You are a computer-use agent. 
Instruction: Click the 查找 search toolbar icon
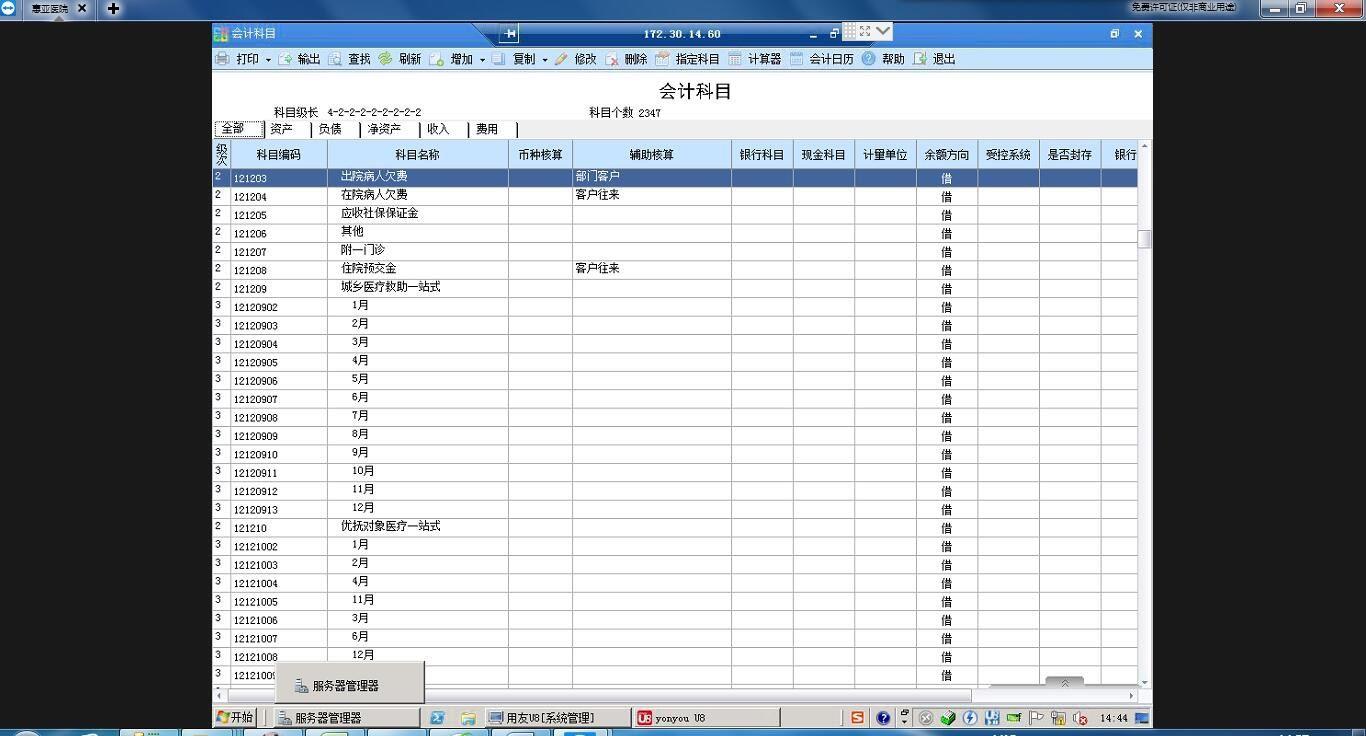pos(335,59)
